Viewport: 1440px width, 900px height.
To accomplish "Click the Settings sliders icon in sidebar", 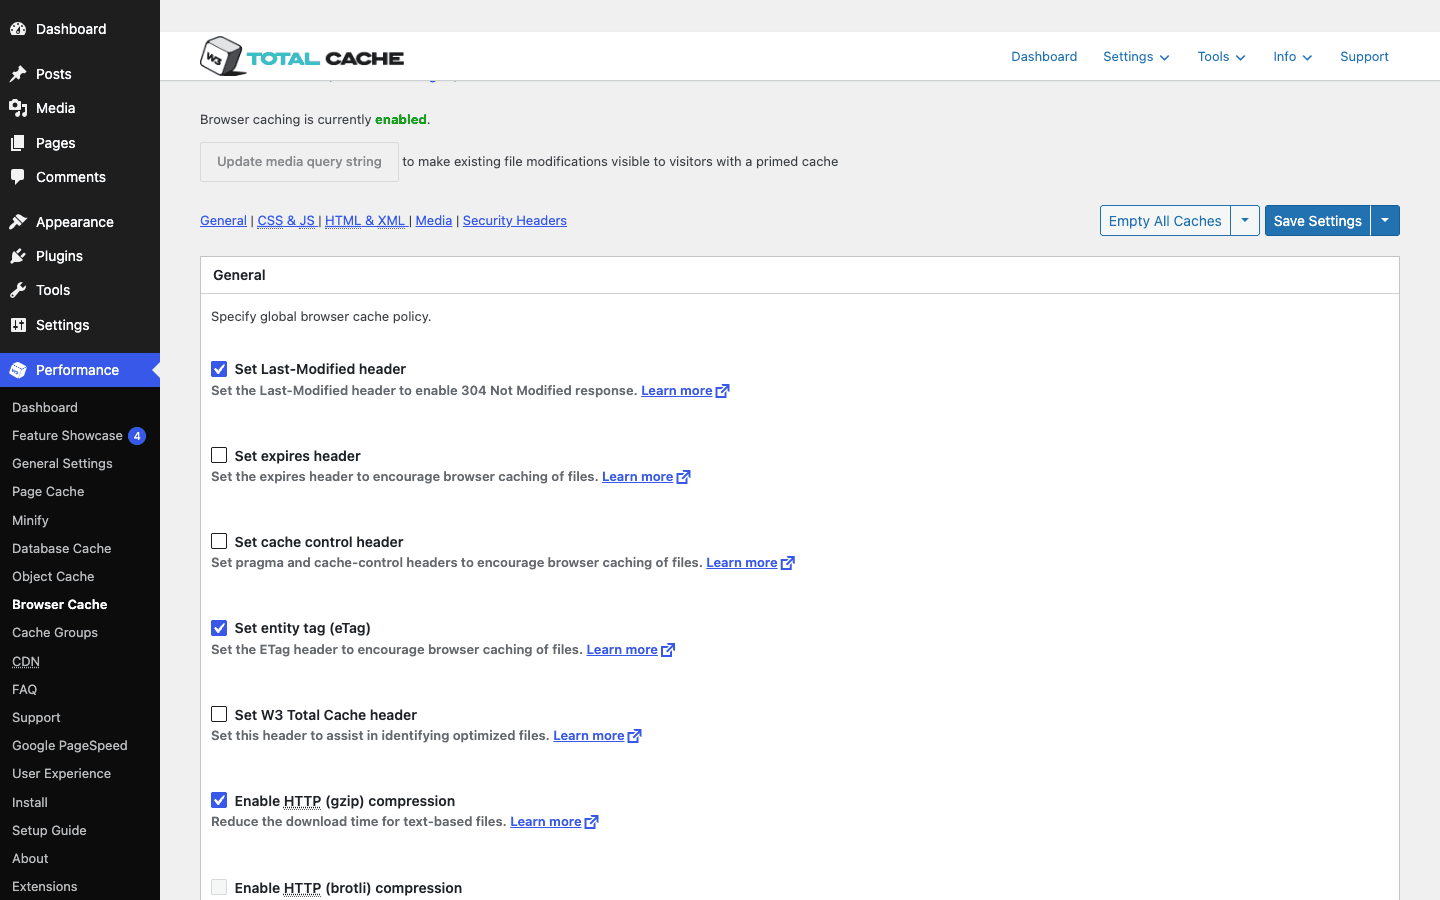I will pos(18,325).
